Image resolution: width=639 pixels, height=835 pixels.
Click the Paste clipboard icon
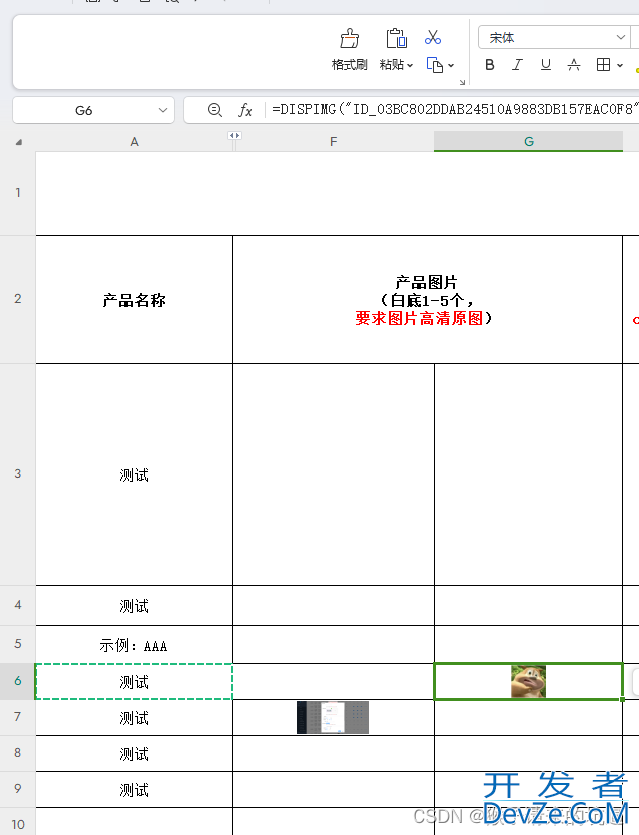tap(396, 39)
